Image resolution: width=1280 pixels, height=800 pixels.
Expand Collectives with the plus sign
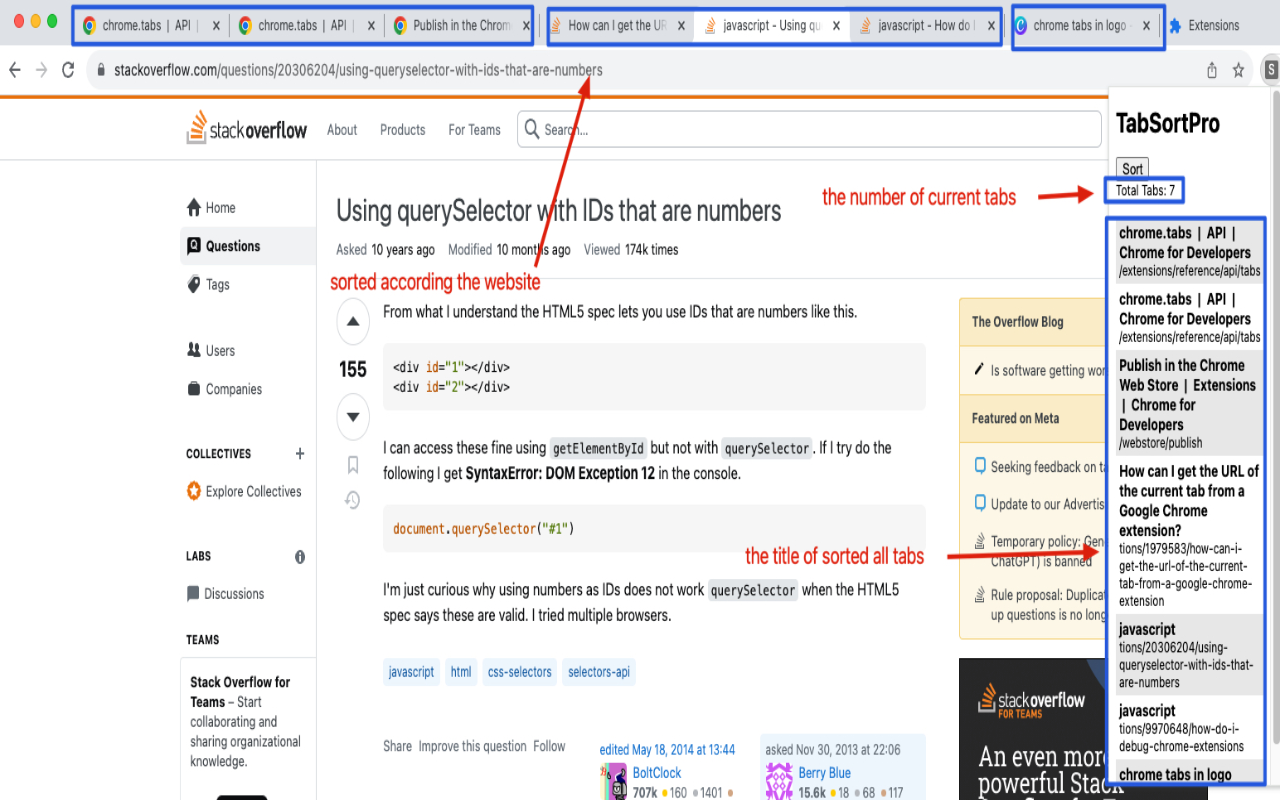coord(299,453)
